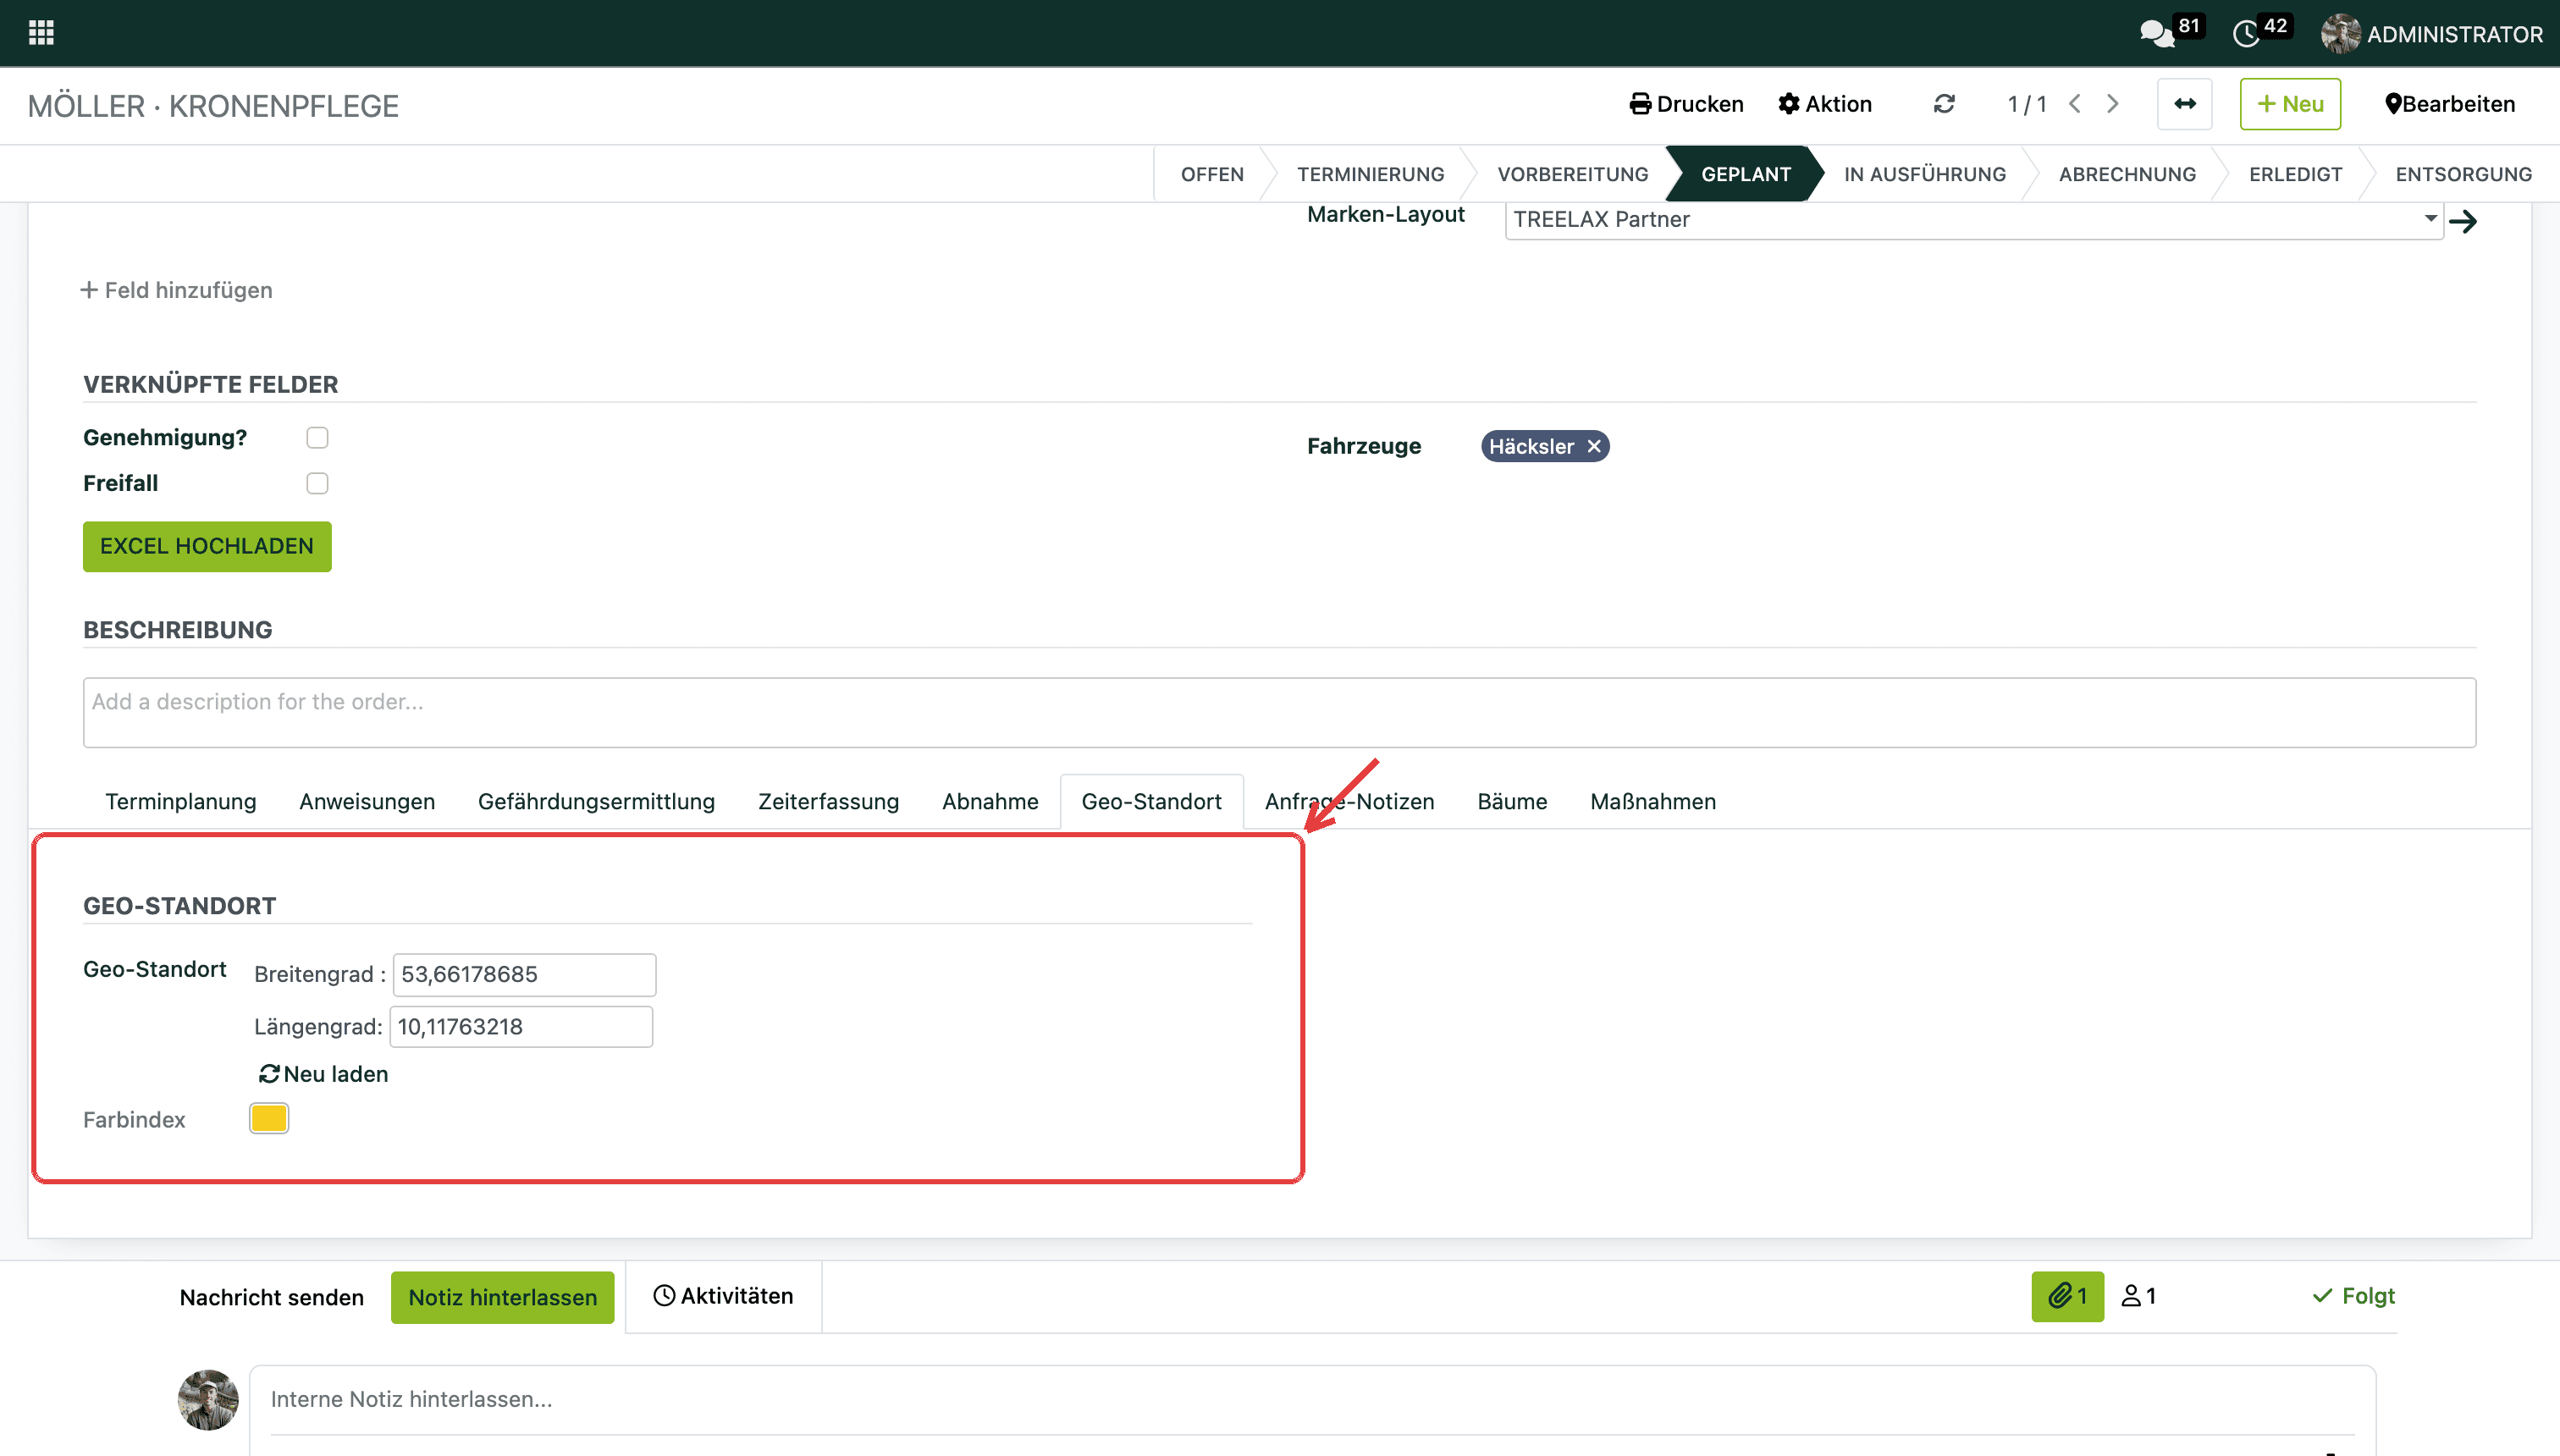
Task: Open the Zeiterfassung tab
Action: [828, 801]
